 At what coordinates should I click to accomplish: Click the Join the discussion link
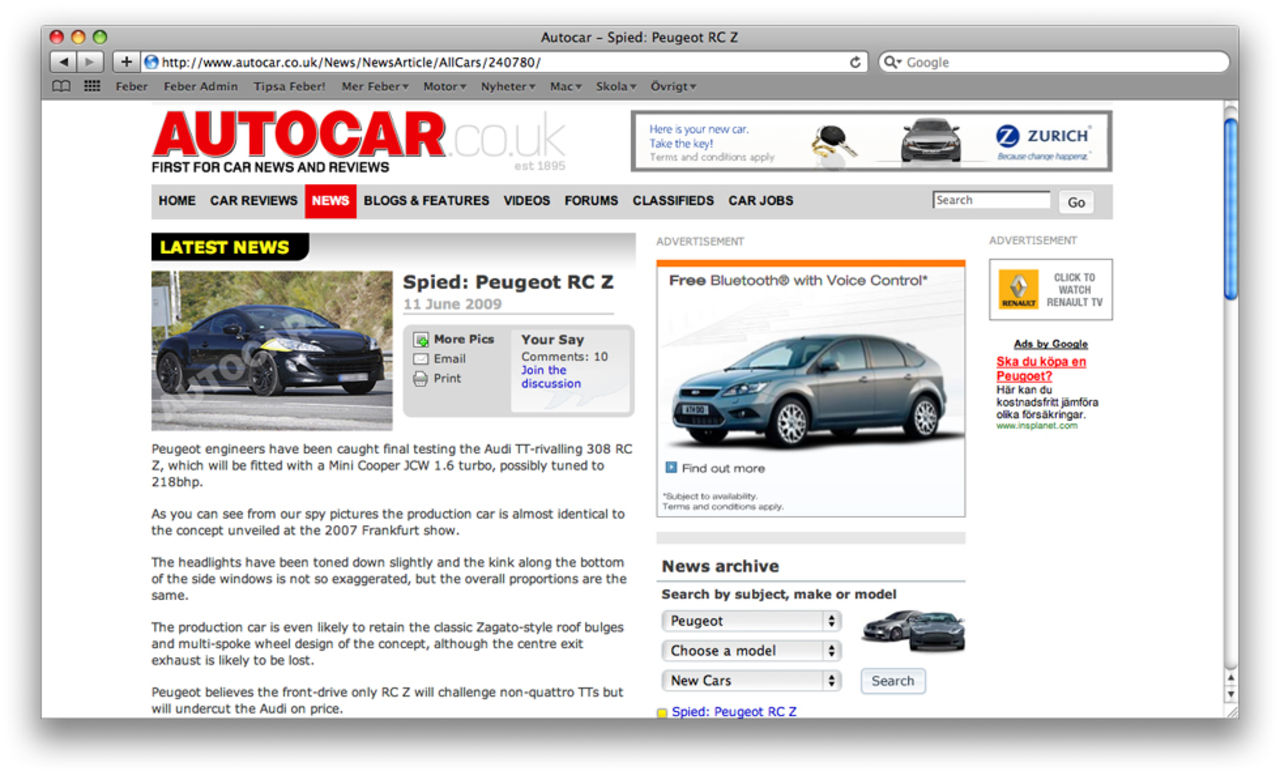[550, 377]
